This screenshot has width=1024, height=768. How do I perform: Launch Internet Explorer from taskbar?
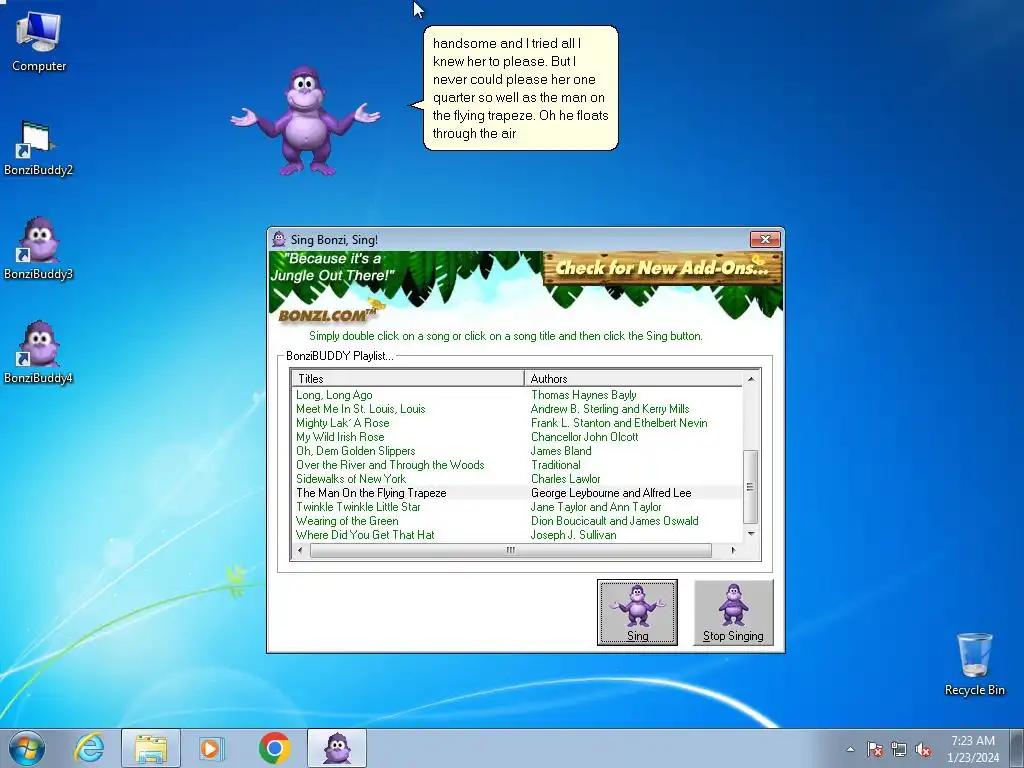coord(89,748)
